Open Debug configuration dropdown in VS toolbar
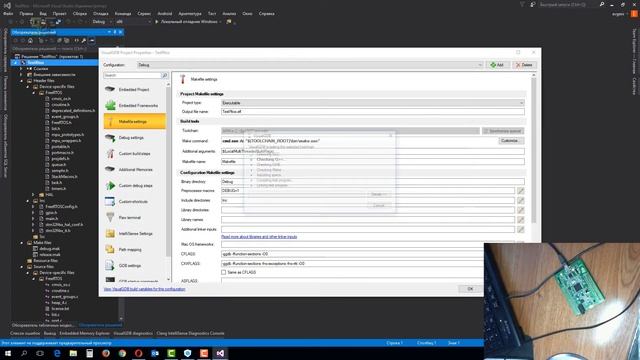640x360 pixels. point(101,22)
